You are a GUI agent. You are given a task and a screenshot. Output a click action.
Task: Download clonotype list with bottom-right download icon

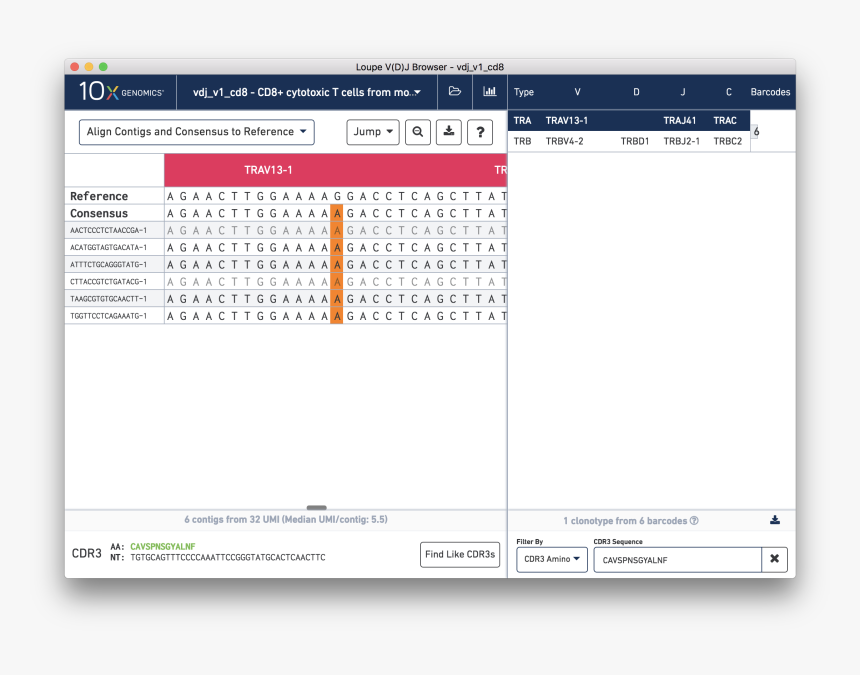pyautogui.click(x=775, y=520)
